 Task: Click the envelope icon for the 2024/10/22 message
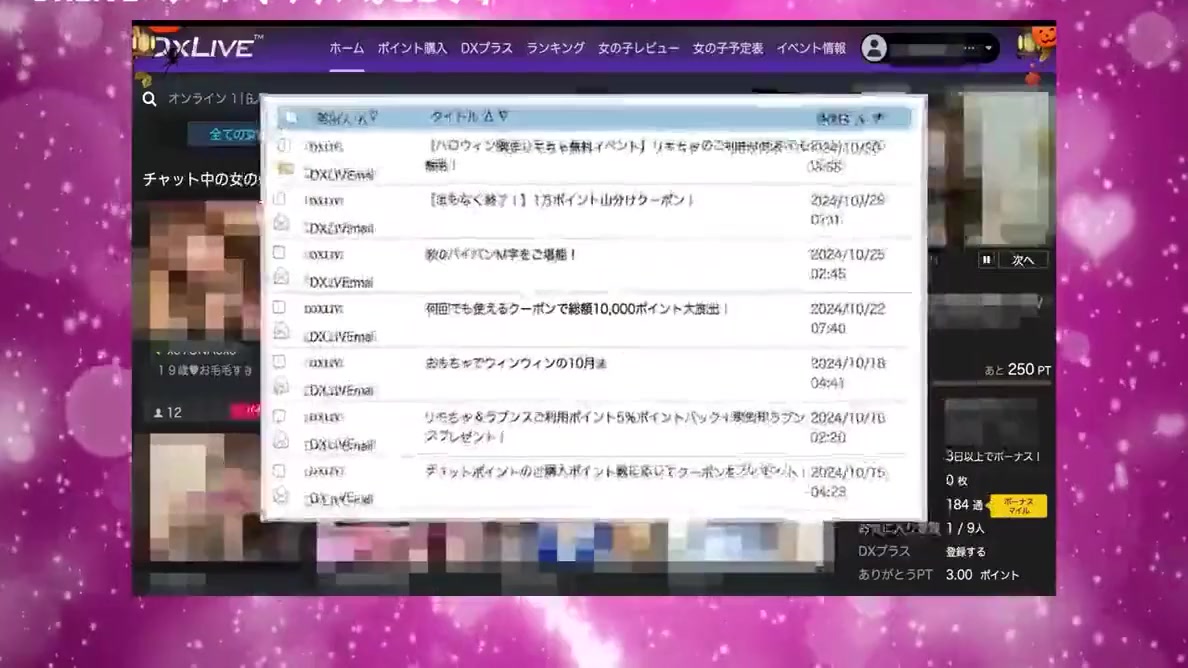[281, 331]
